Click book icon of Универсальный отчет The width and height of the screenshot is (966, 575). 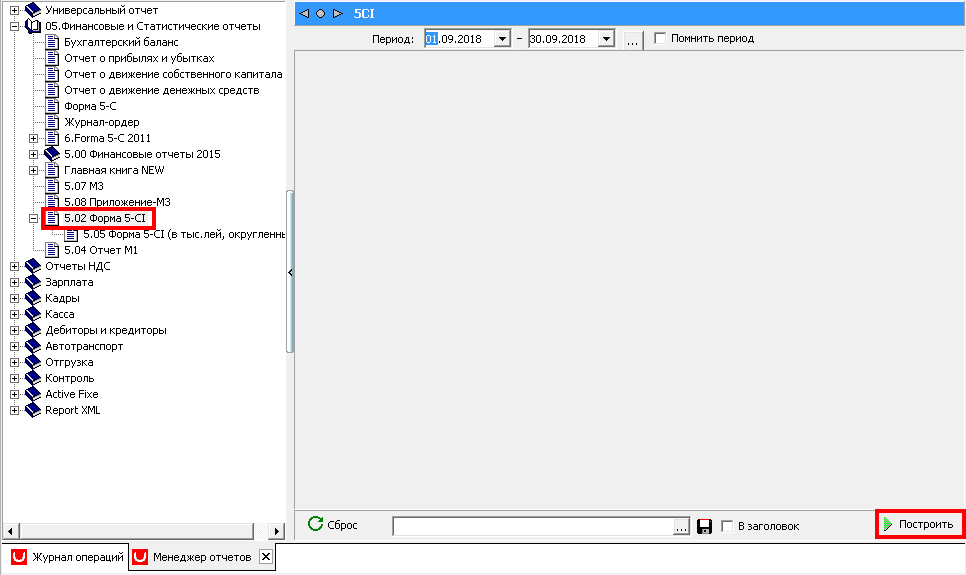pyautogui.click(x=33, y=10)
